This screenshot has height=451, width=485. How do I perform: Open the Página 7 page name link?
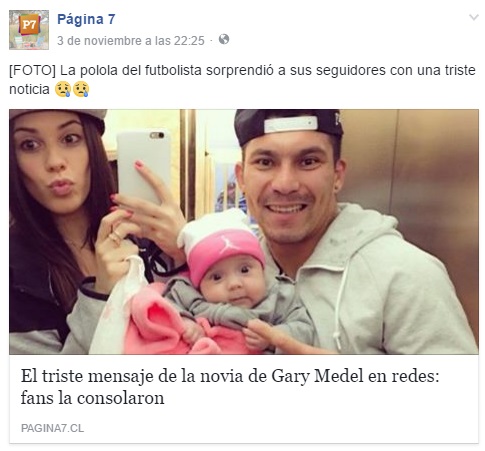point(86,19)
